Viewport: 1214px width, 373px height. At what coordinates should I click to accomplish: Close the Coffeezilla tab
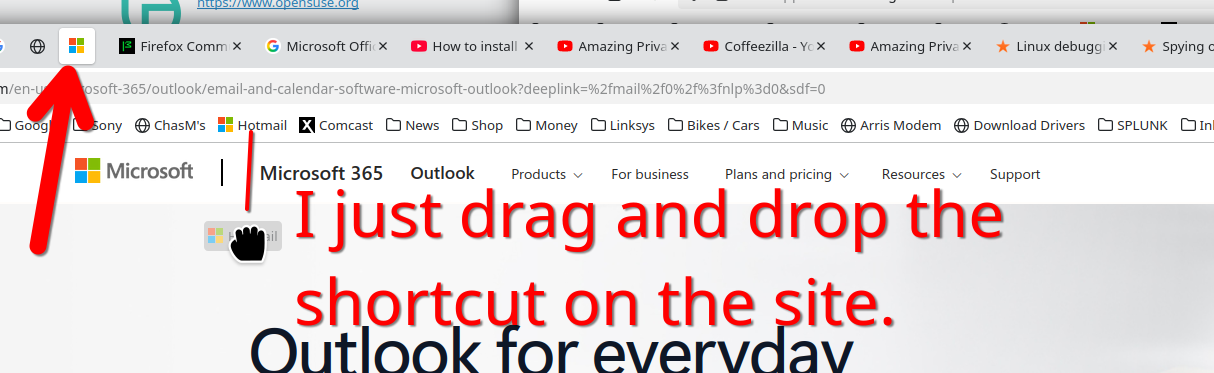tap(821, 46)
